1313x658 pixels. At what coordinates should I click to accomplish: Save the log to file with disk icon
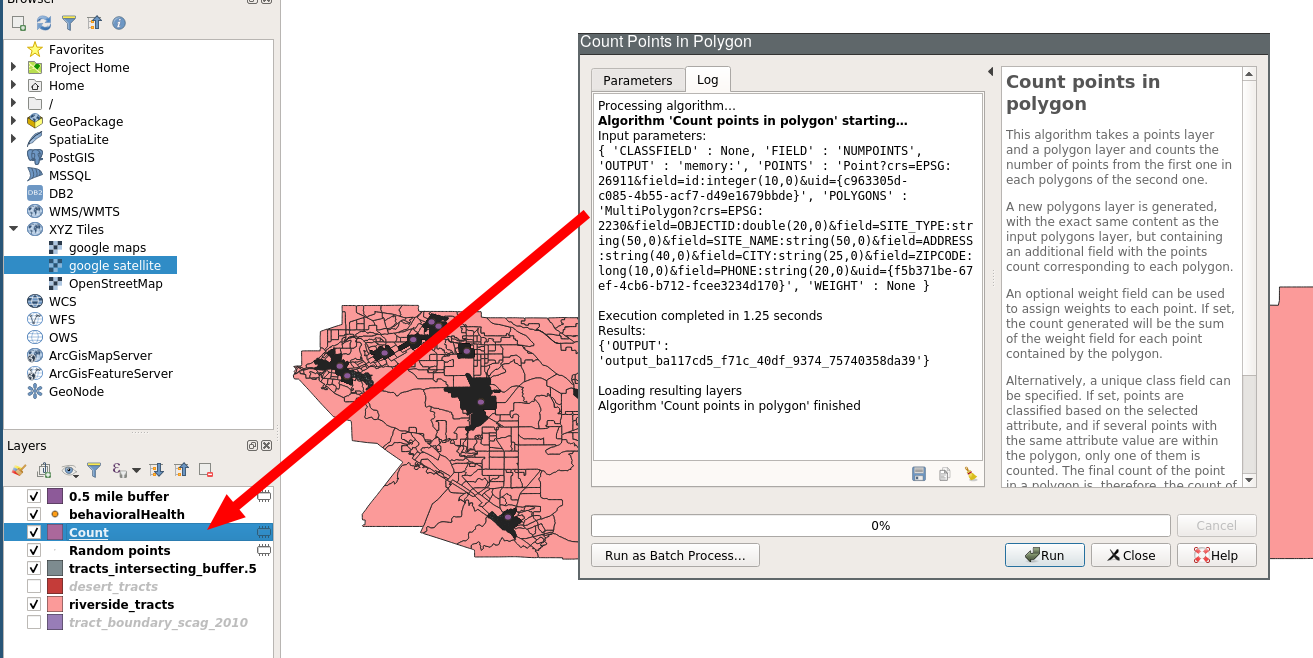click(918, 474)
